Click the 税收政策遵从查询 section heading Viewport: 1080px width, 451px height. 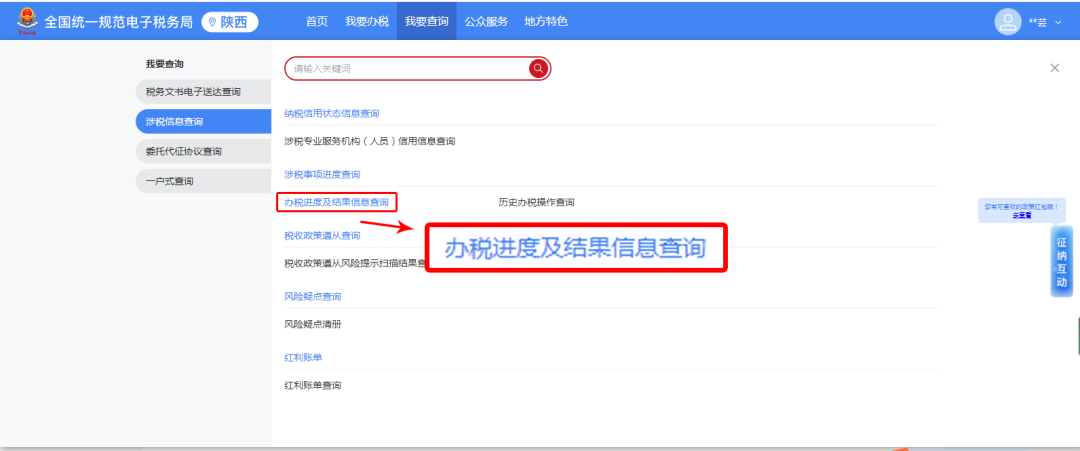[x=322, y=235]
